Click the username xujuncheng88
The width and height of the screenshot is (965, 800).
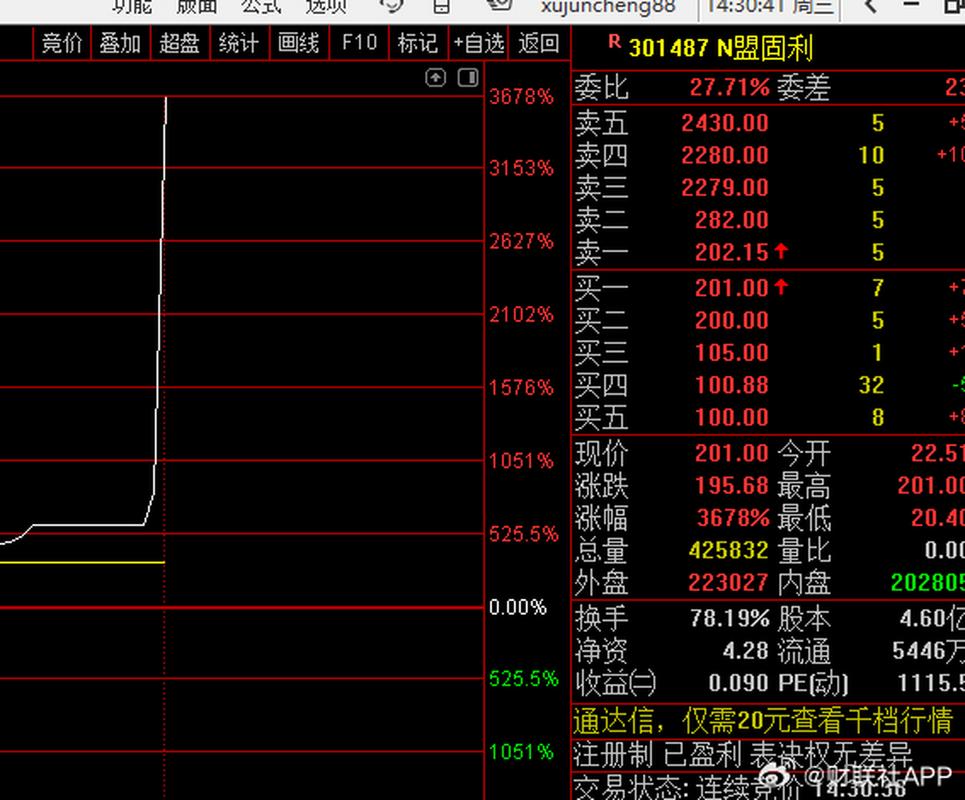click(x=608, y=6)
